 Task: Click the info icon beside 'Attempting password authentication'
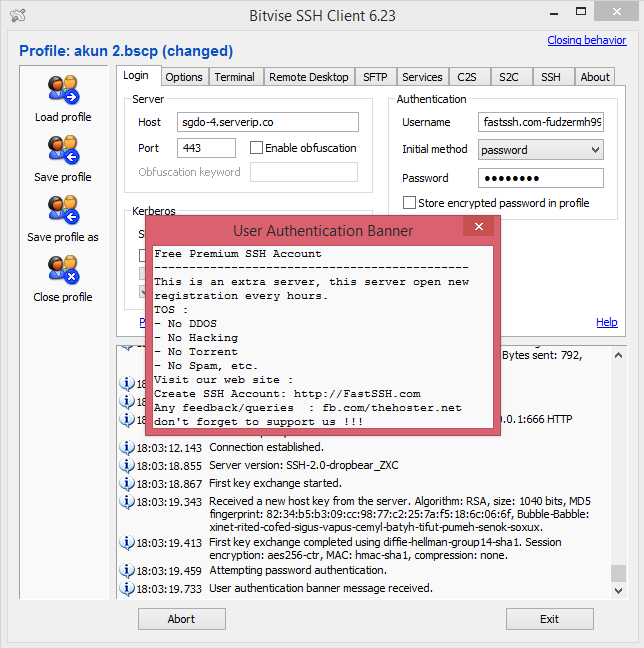pyautogui.click(x=127, y=570)
